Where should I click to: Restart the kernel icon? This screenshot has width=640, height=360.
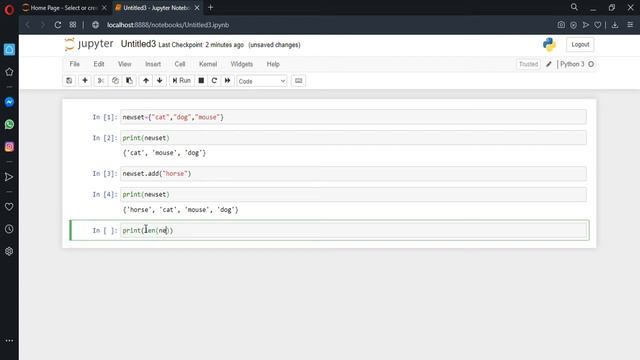[x=214, y=81]
